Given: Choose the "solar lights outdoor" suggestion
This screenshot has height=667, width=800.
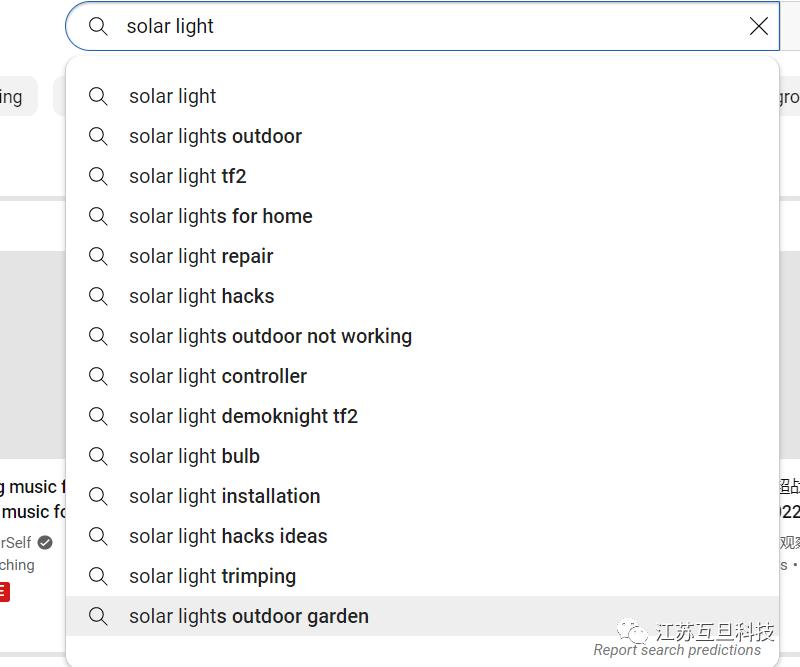Looking at the screenshot, I should [x=215, y=136].
